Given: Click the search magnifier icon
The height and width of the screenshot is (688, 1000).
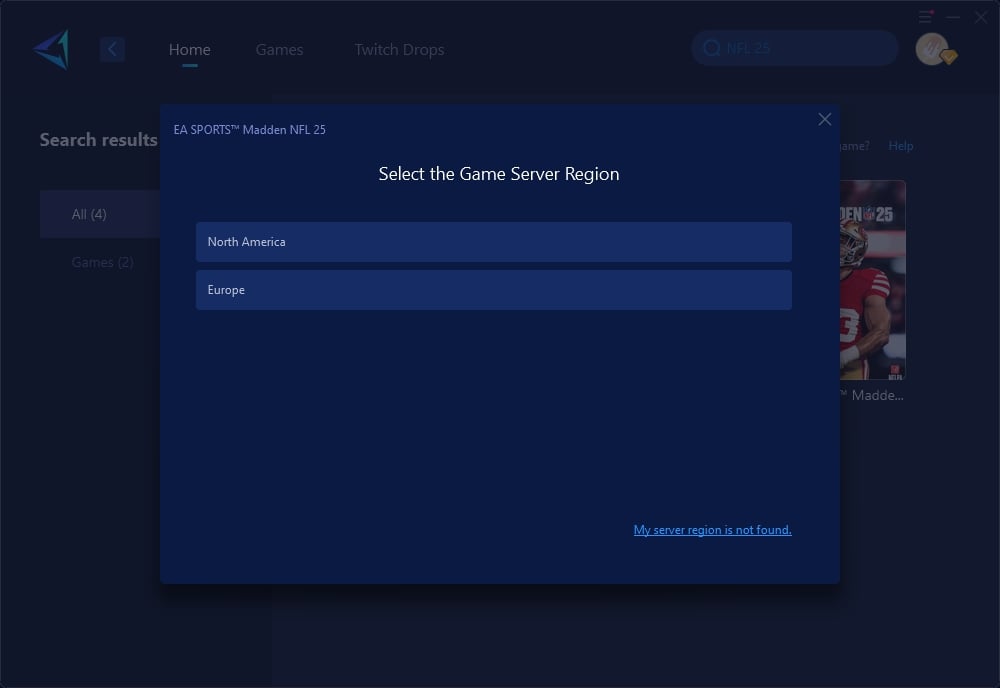Looking at the screenshot, I should [x=712, y=48].
